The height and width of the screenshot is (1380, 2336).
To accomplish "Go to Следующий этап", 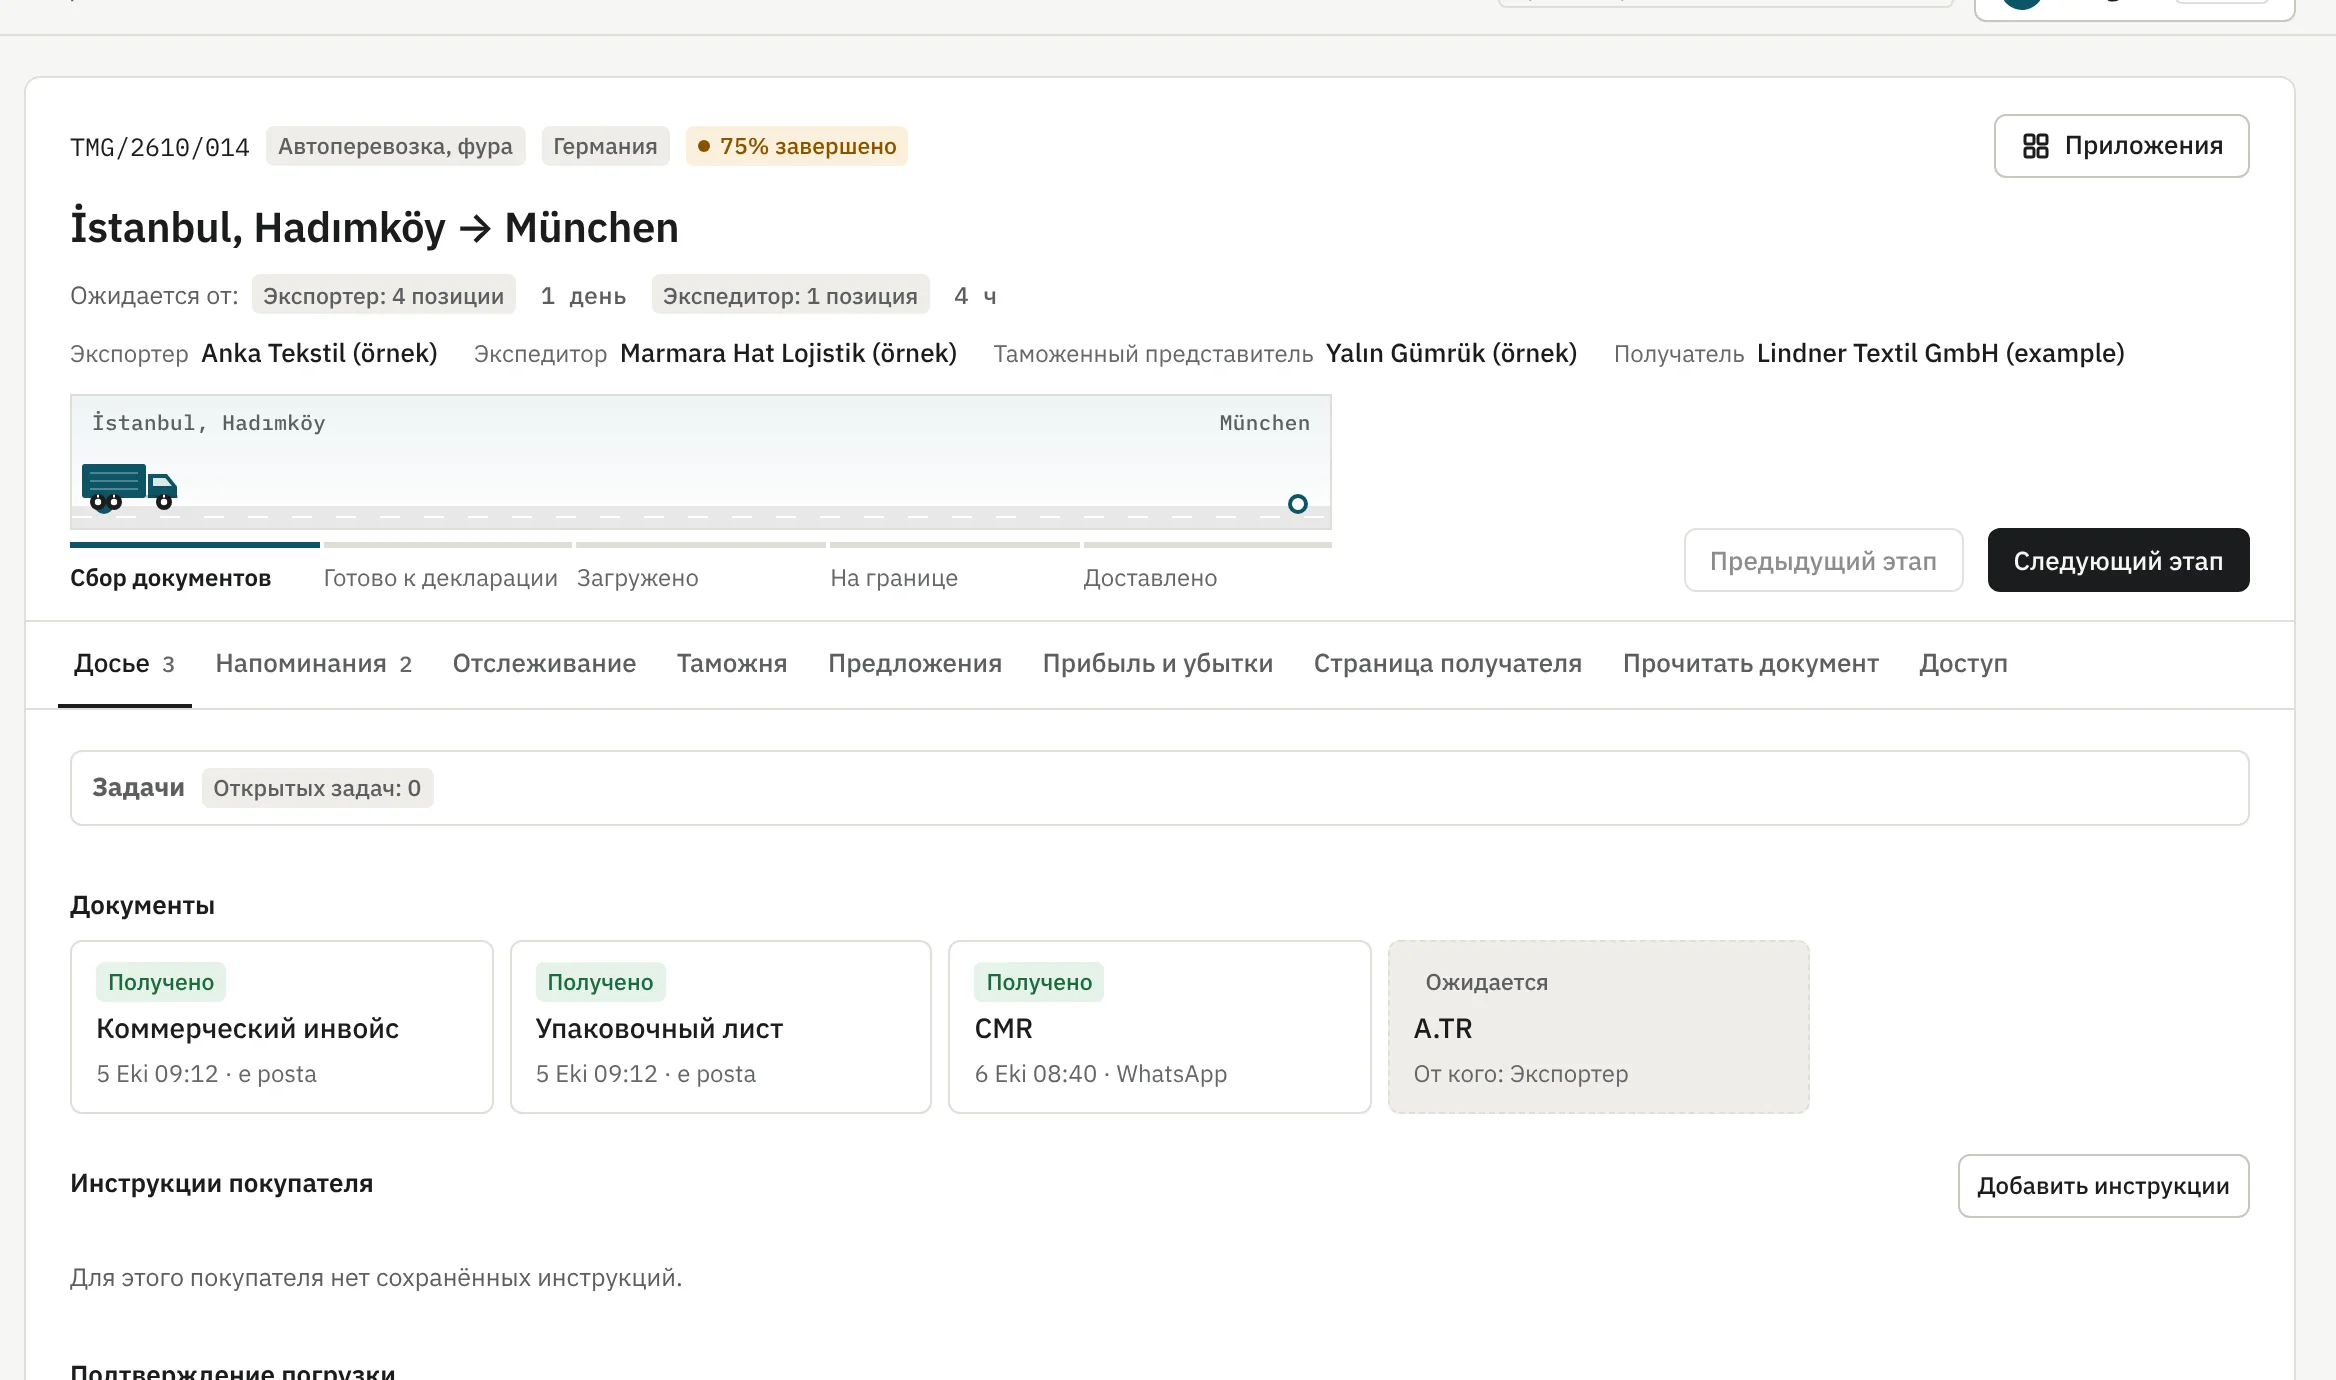I will (2118, 560).
